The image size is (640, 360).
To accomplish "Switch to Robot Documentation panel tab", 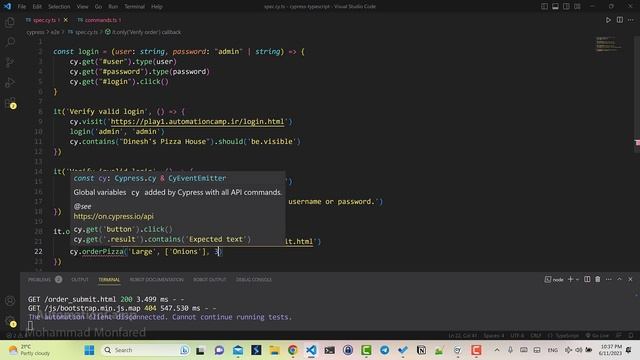I will coord(157,280).
